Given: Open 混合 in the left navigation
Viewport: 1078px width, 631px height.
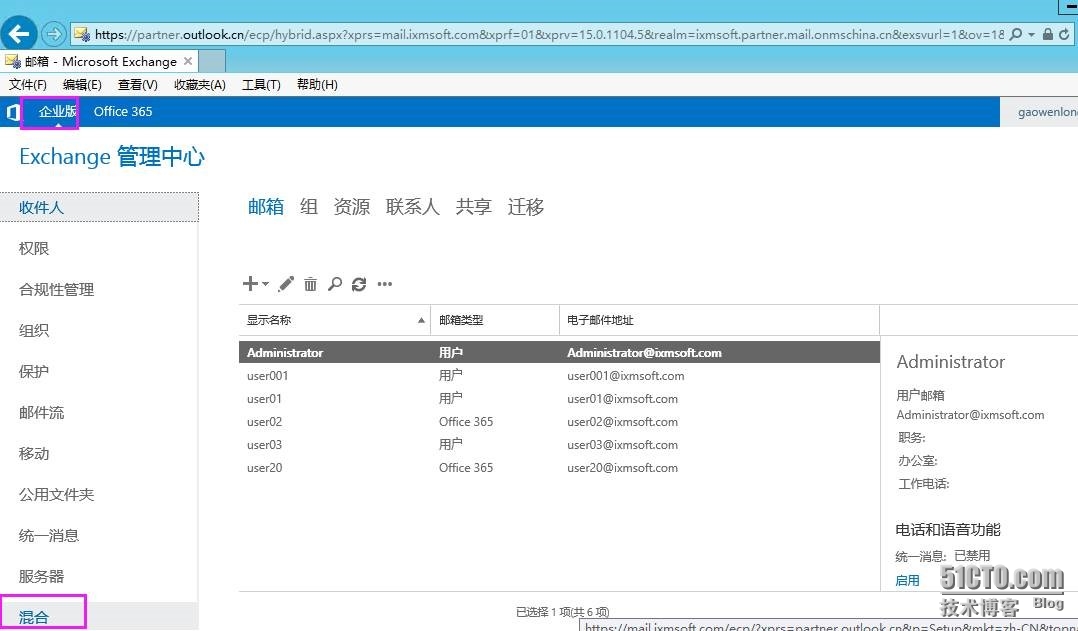Looking at the screenshot, I should click(x=34, y=617).
